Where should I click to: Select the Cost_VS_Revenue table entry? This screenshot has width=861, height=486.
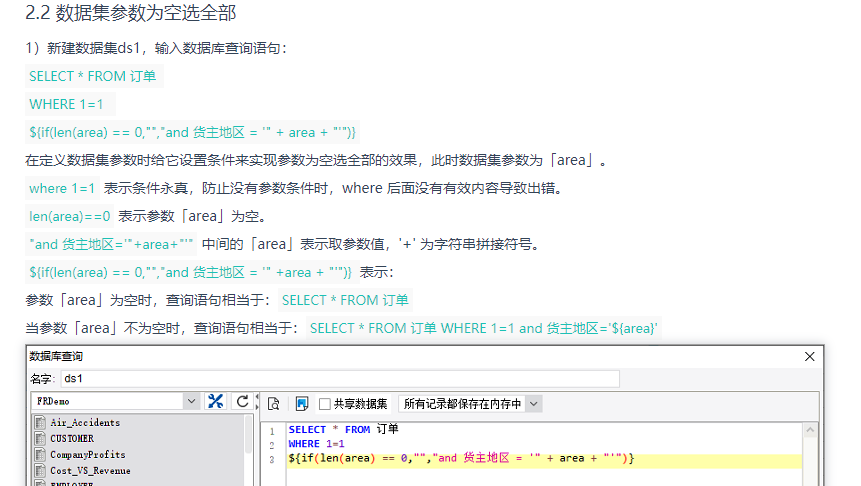pos(91,470)
